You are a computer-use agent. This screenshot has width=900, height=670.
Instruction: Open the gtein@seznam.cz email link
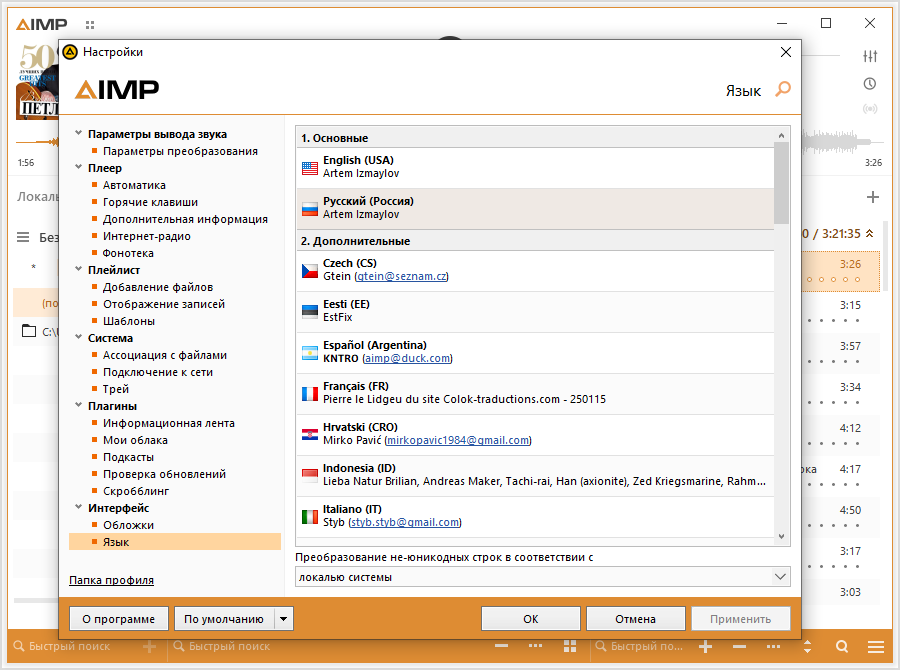point(401,276)
